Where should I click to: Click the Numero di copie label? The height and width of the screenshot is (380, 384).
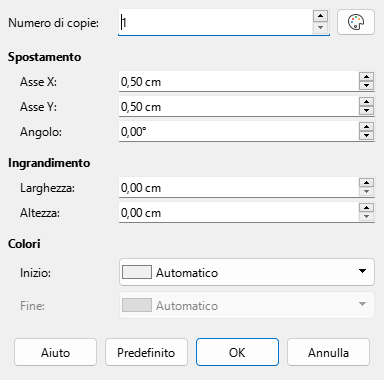point(54,23)
